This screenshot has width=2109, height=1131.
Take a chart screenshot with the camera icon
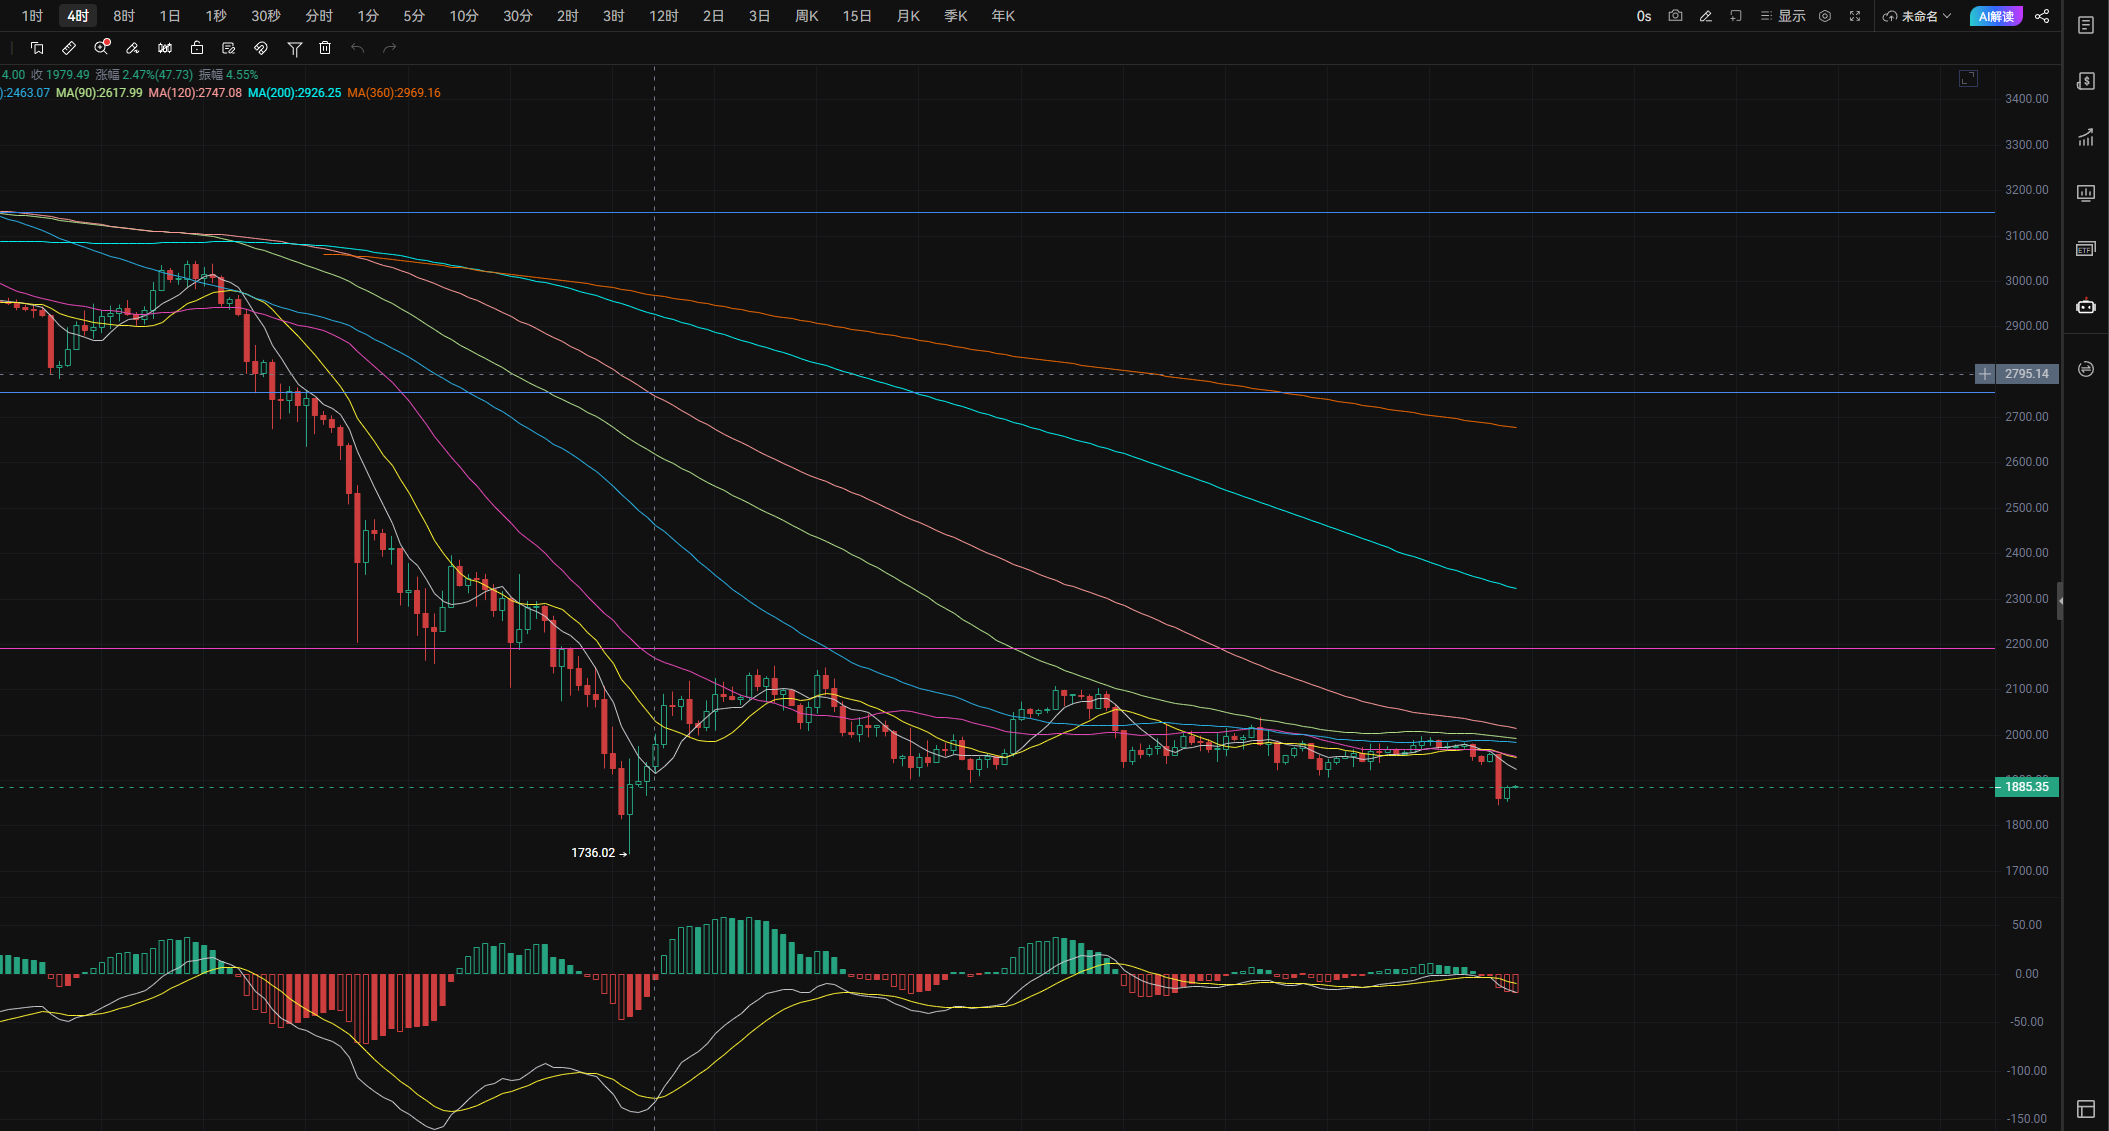pyautogui.click(x=1676, y=16)
